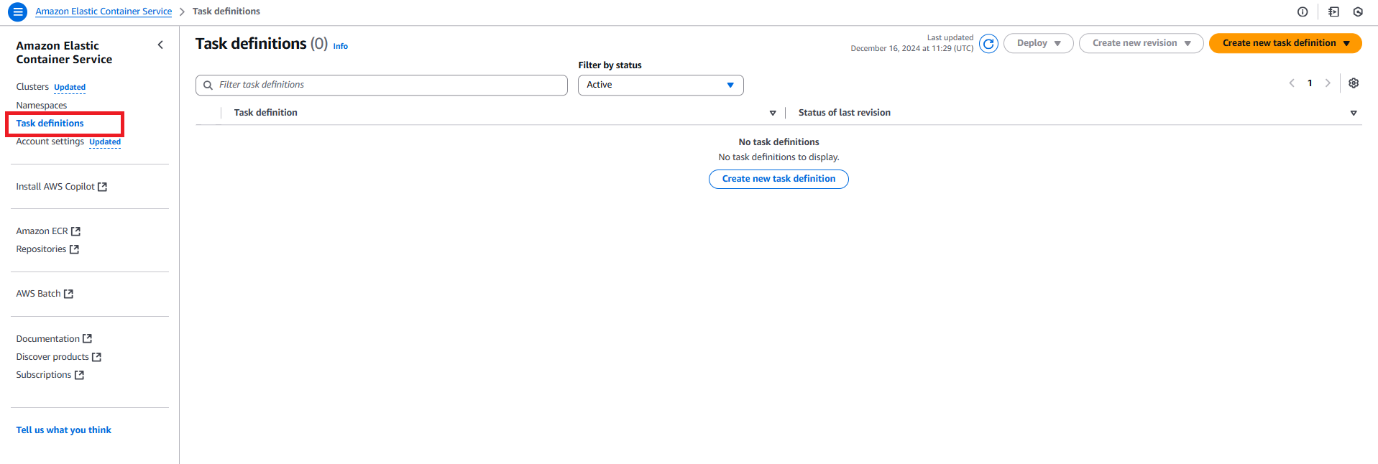Click the Updated badge next to Clusters

pyautogui.click(x=70, y=87)
